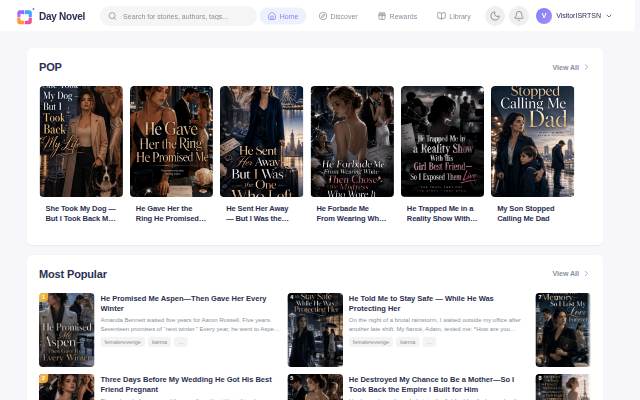Open 'Three Days Before My Wedding' cover thumbnail
The height and width of the screenshot is (400, 640).
[67, 387]
